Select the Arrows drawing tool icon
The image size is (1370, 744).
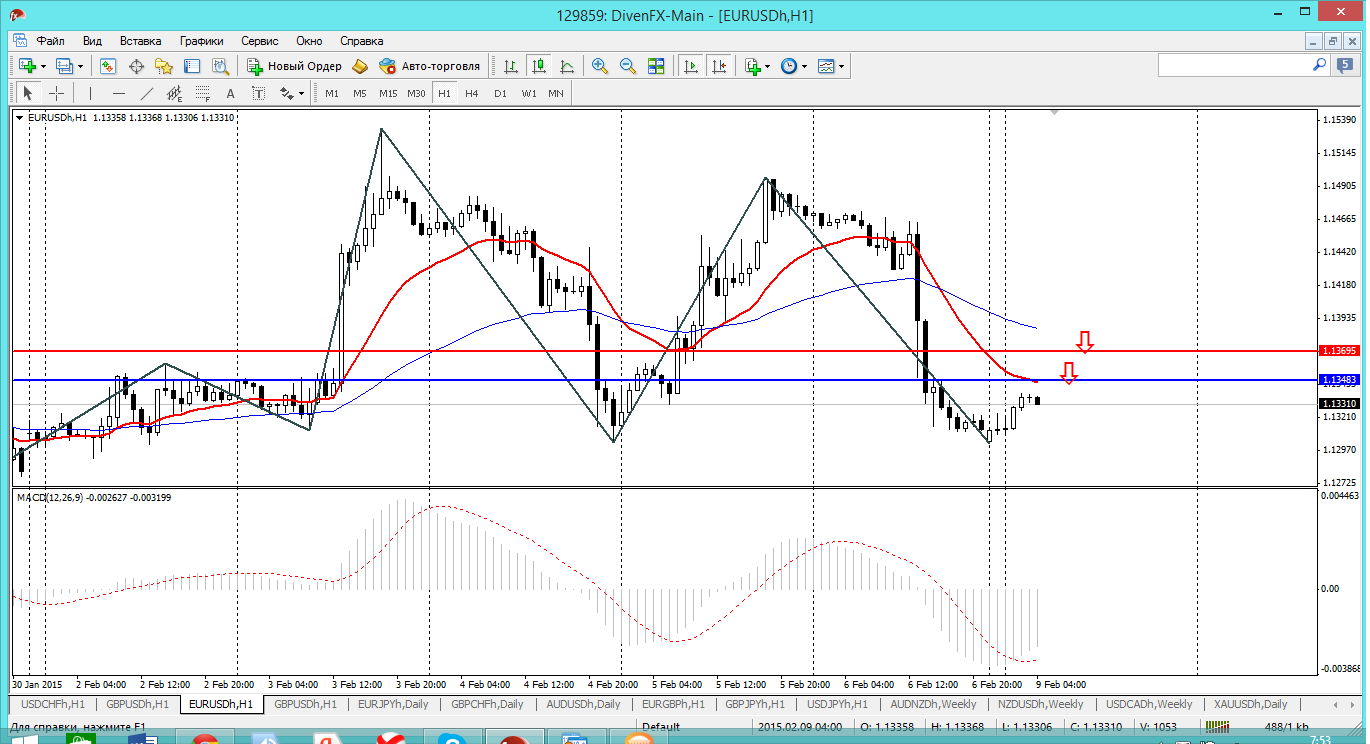287,93
